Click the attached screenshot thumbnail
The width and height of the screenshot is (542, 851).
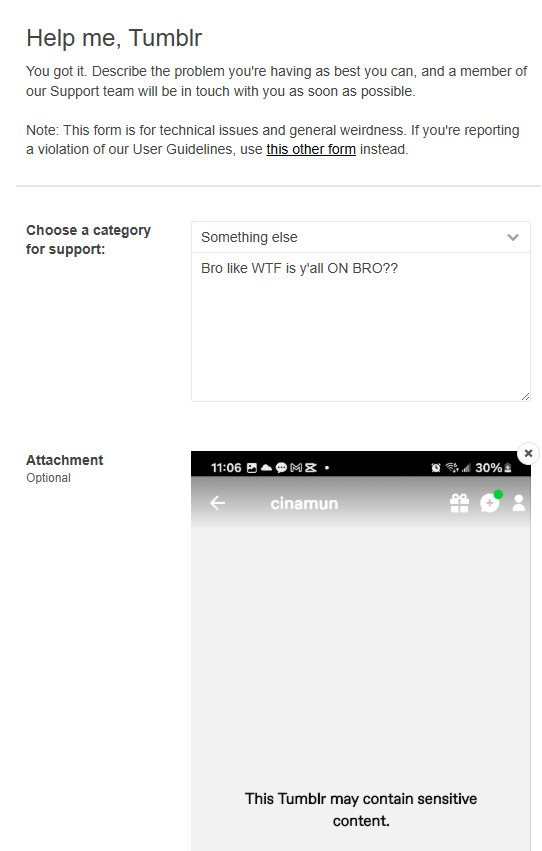tap(360, 651)
